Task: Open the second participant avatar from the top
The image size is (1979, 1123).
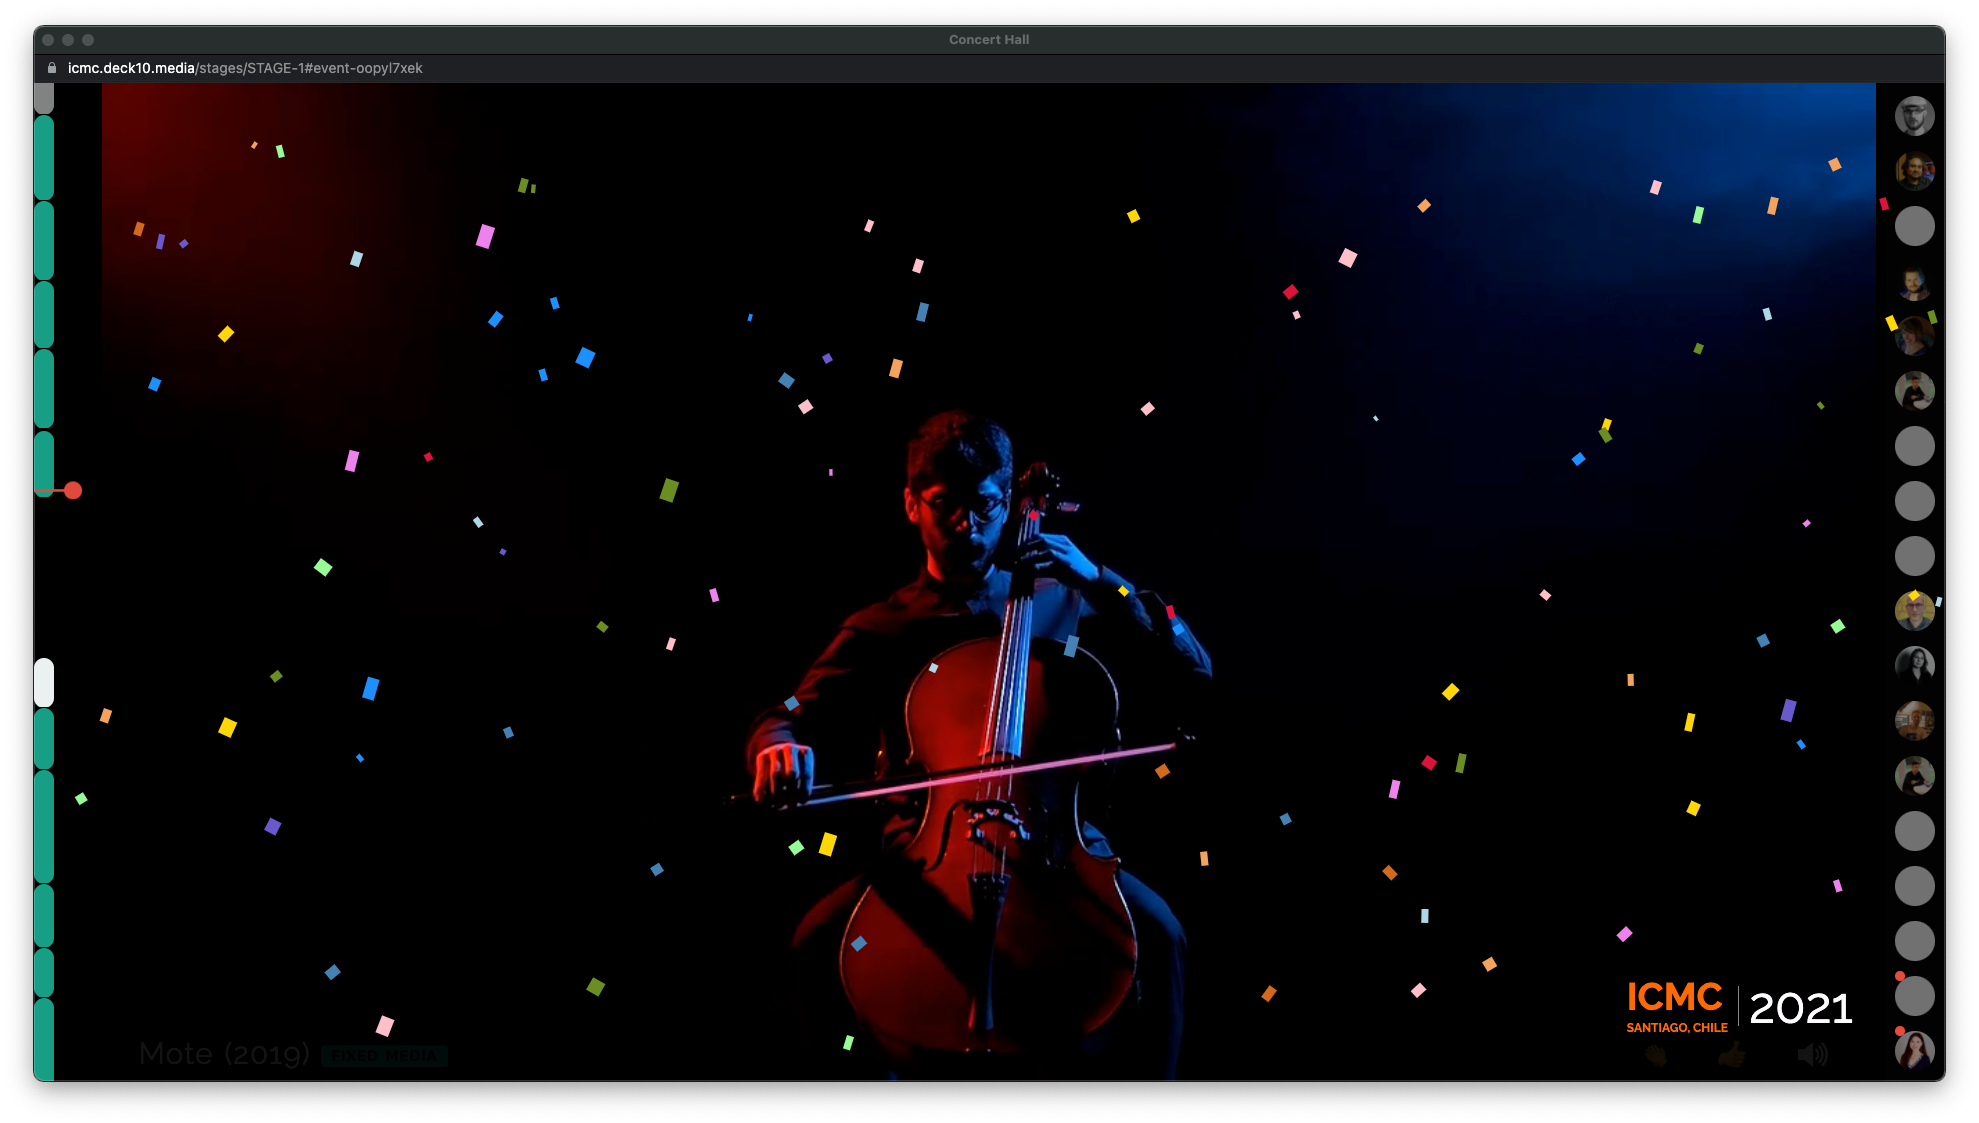Action: pyautogui.click(x=1914, y=171)
